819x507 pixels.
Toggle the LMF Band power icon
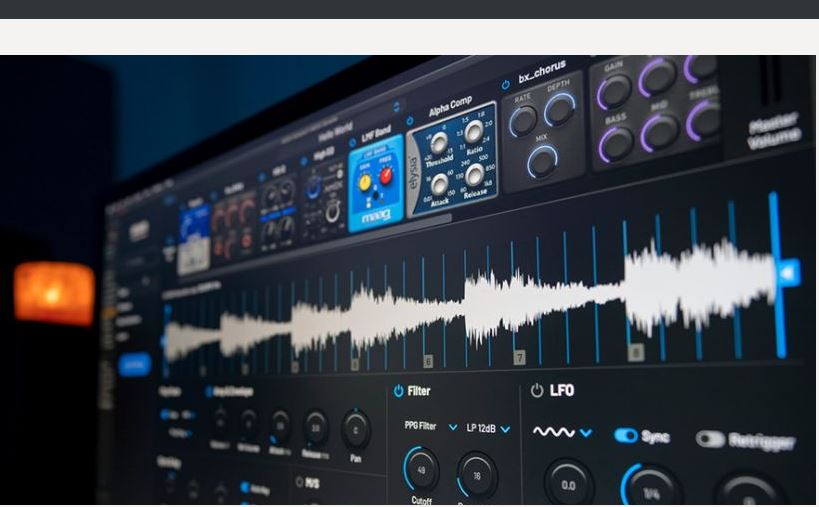(x=352, y=142)
